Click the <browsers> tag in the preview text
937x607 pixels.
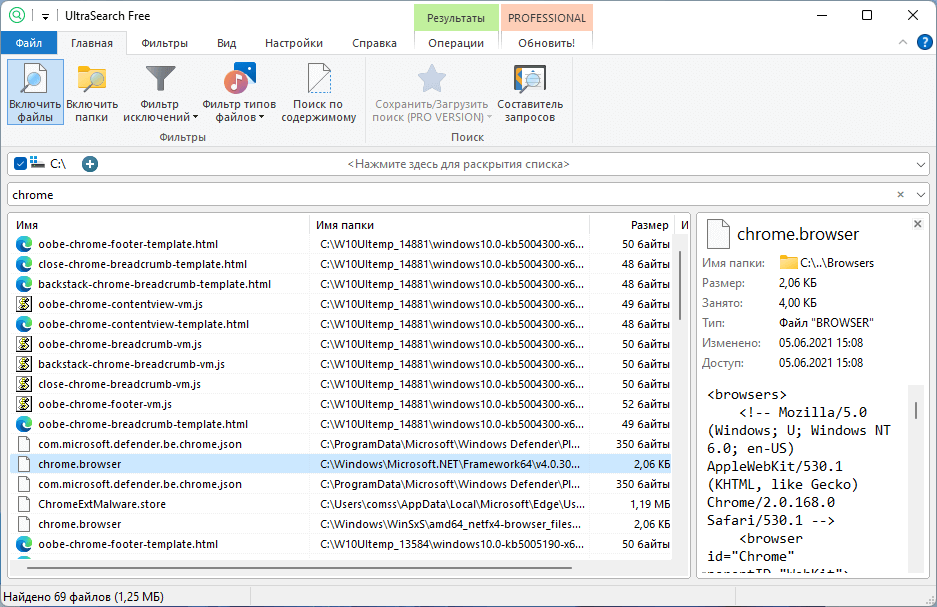click(747, 394)
